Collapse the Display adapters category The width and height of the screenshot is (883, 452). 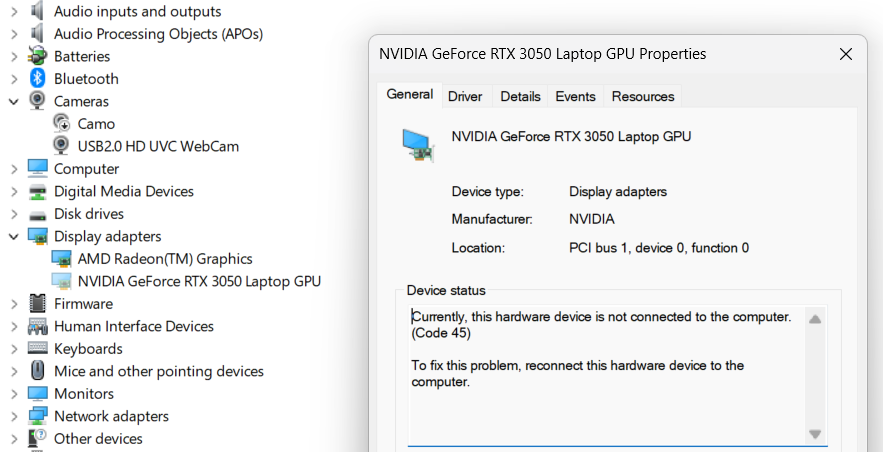click(x=13, y=237)
